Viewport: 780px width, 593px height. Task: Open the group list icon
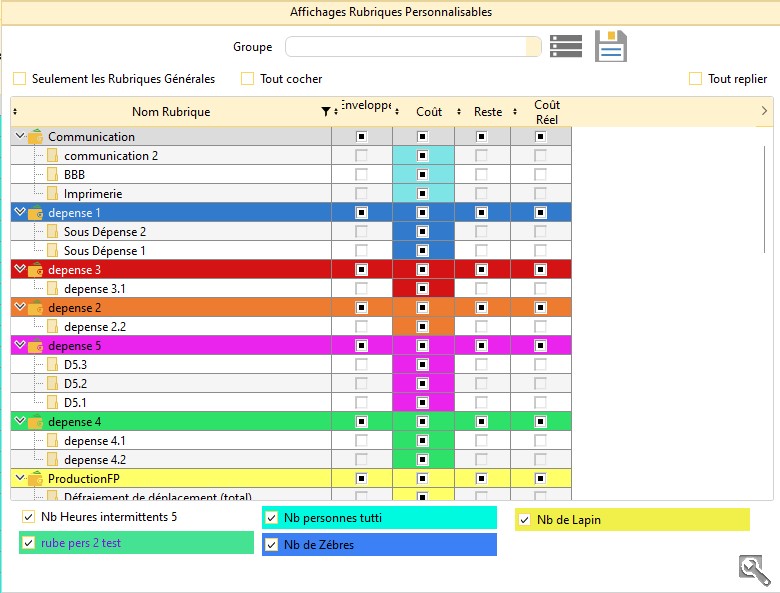point(566,46)
